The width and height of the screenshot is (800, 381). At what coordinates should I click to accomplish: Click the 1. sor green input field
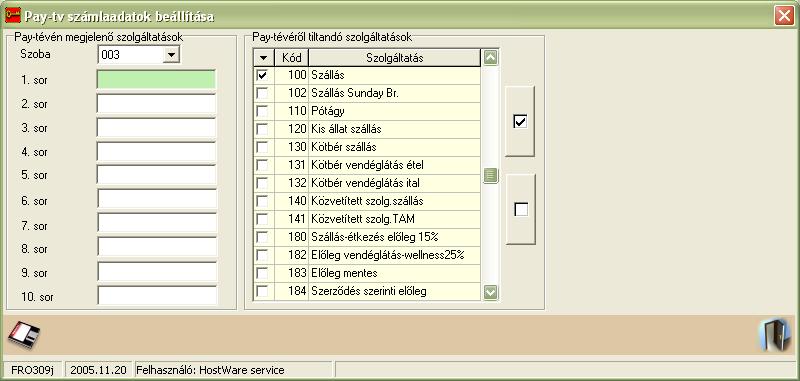coord(156,80)
